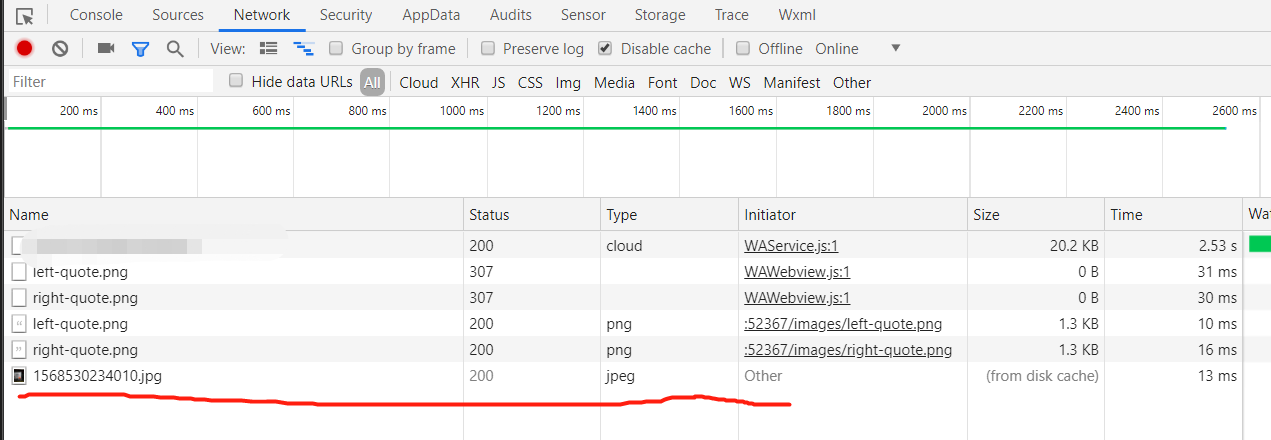Image resolution: width=1271 pixels, height=440 pixels.
Task: Click the capture screenshots camera icon
Action: [x=106, y=48]
